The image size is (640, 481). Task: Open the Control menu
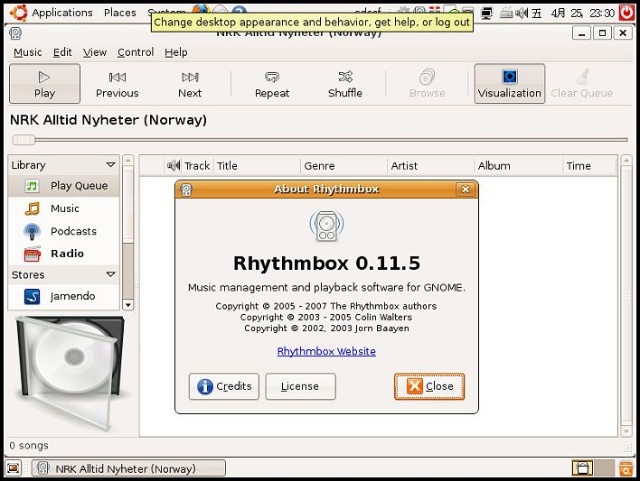point(136,52)
